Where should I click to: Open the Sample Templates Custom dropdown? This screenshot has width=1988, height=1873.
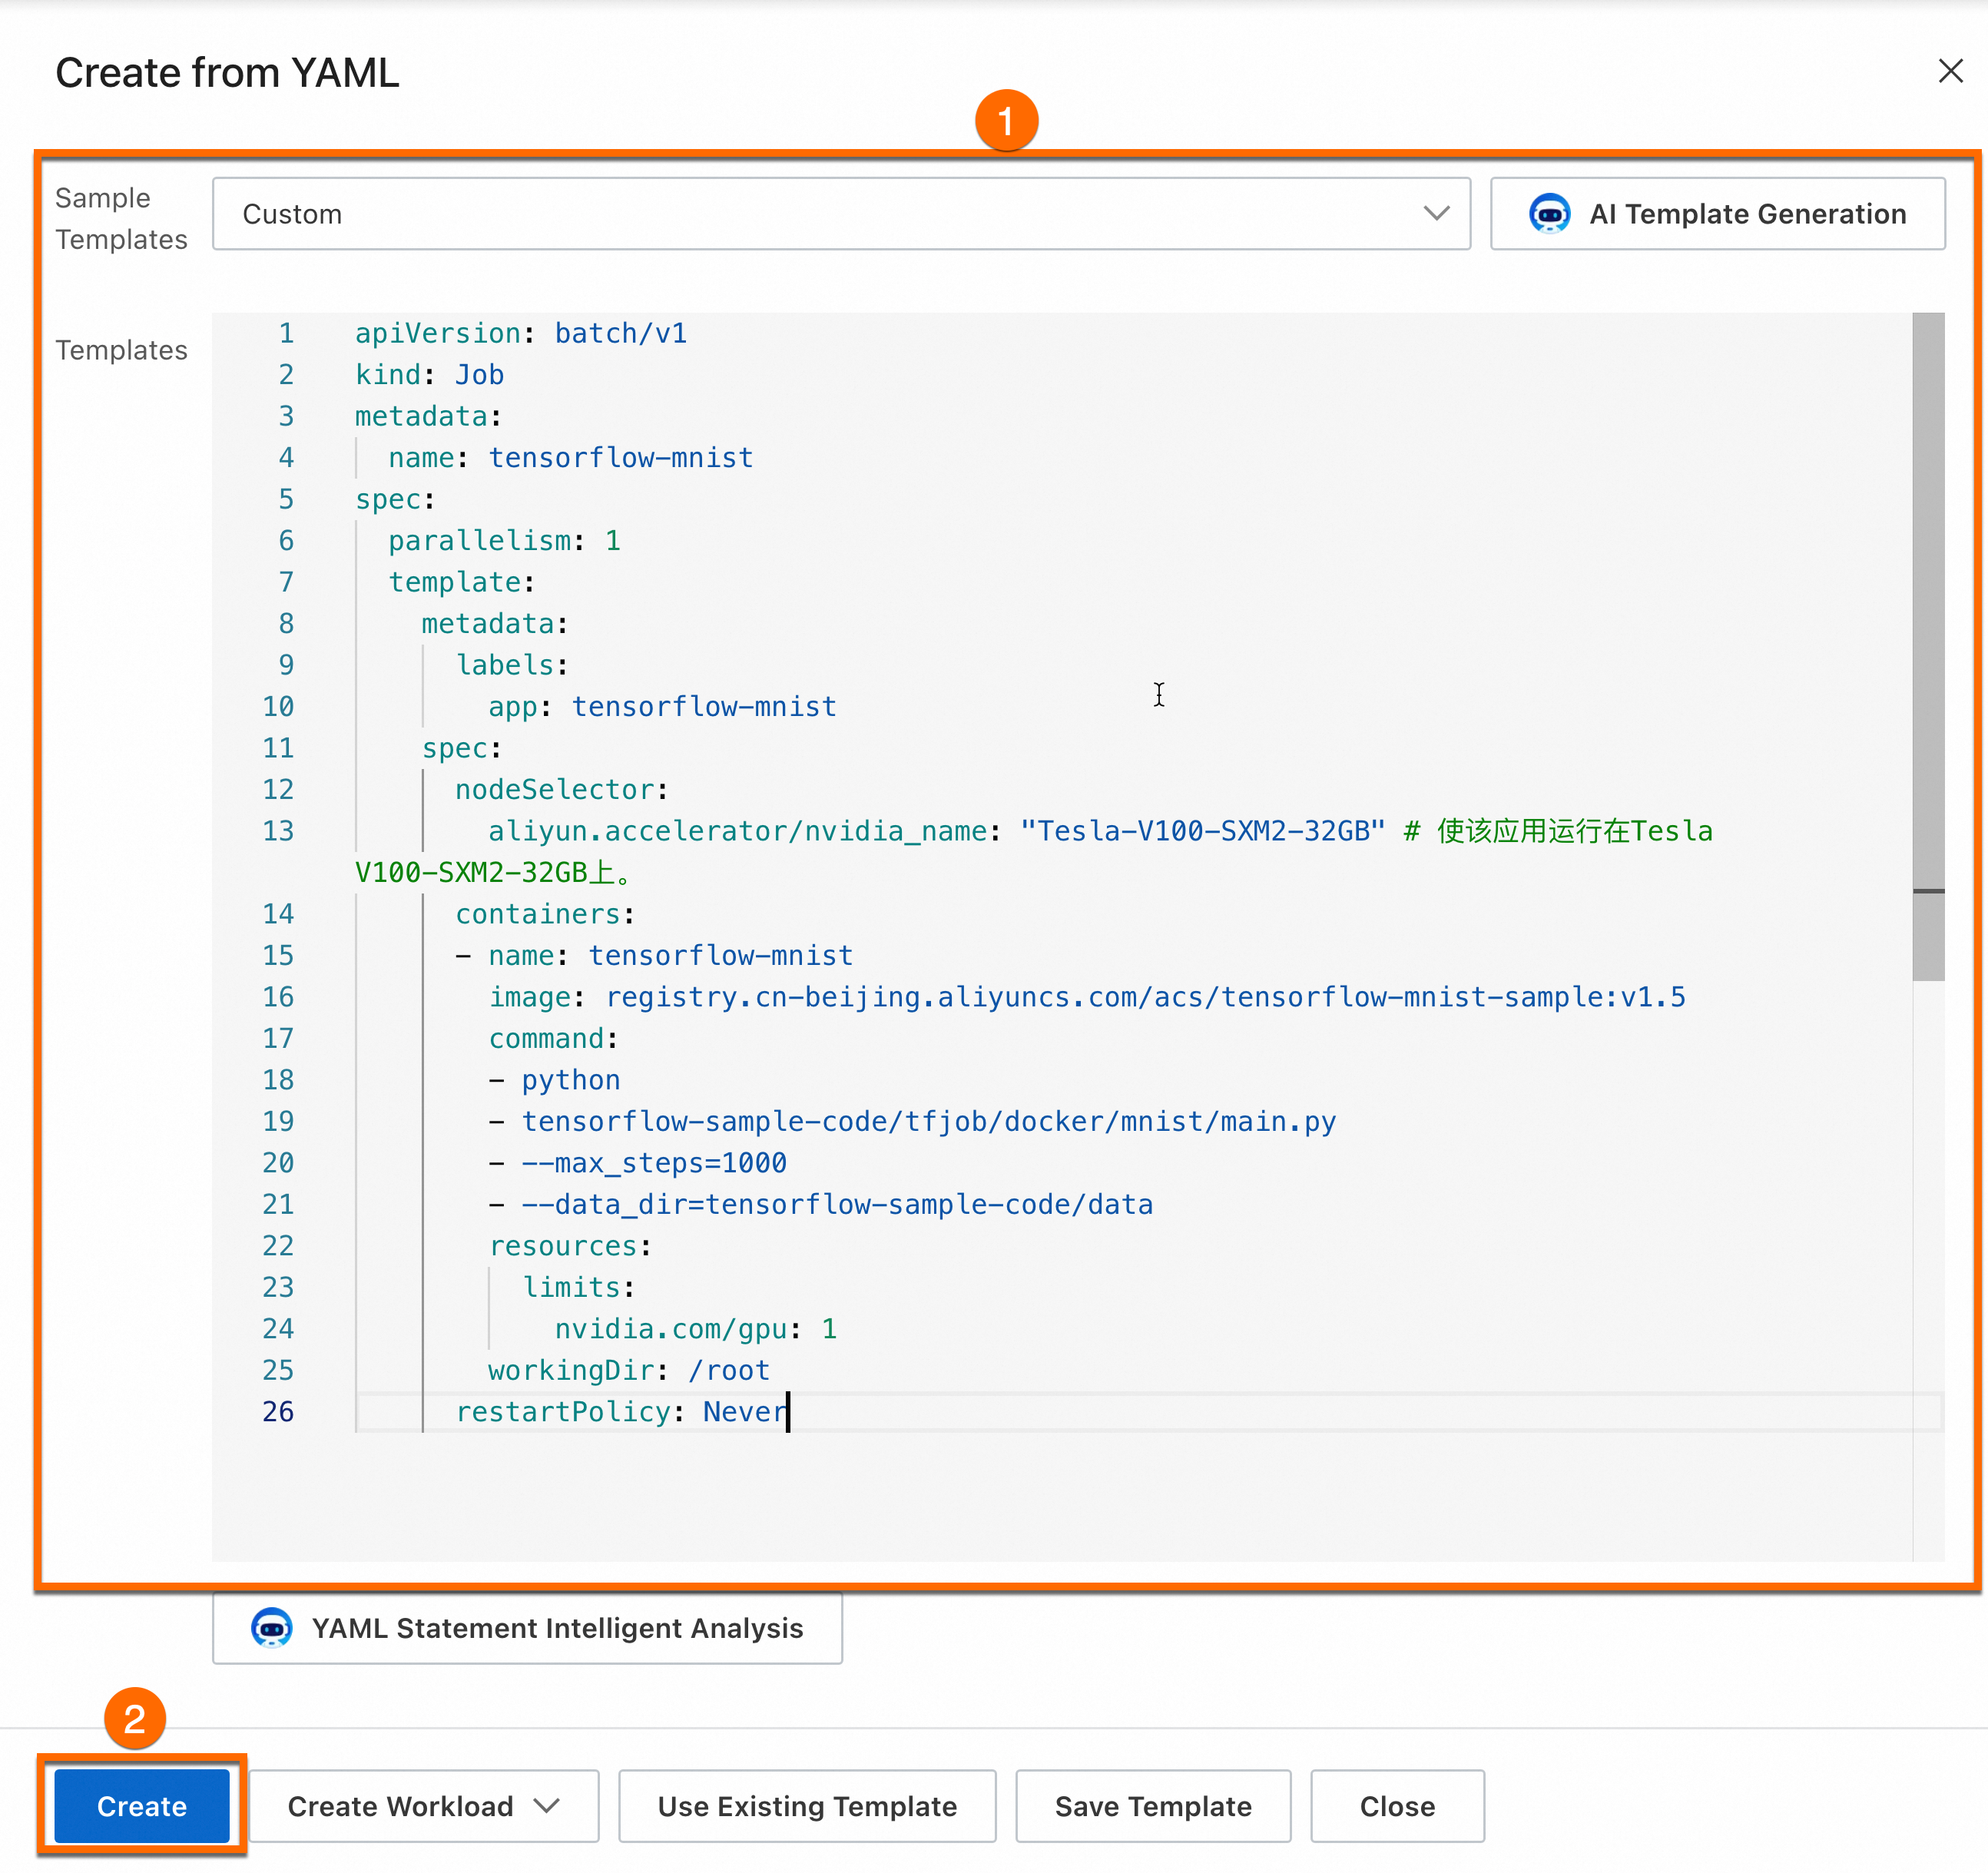840,214
